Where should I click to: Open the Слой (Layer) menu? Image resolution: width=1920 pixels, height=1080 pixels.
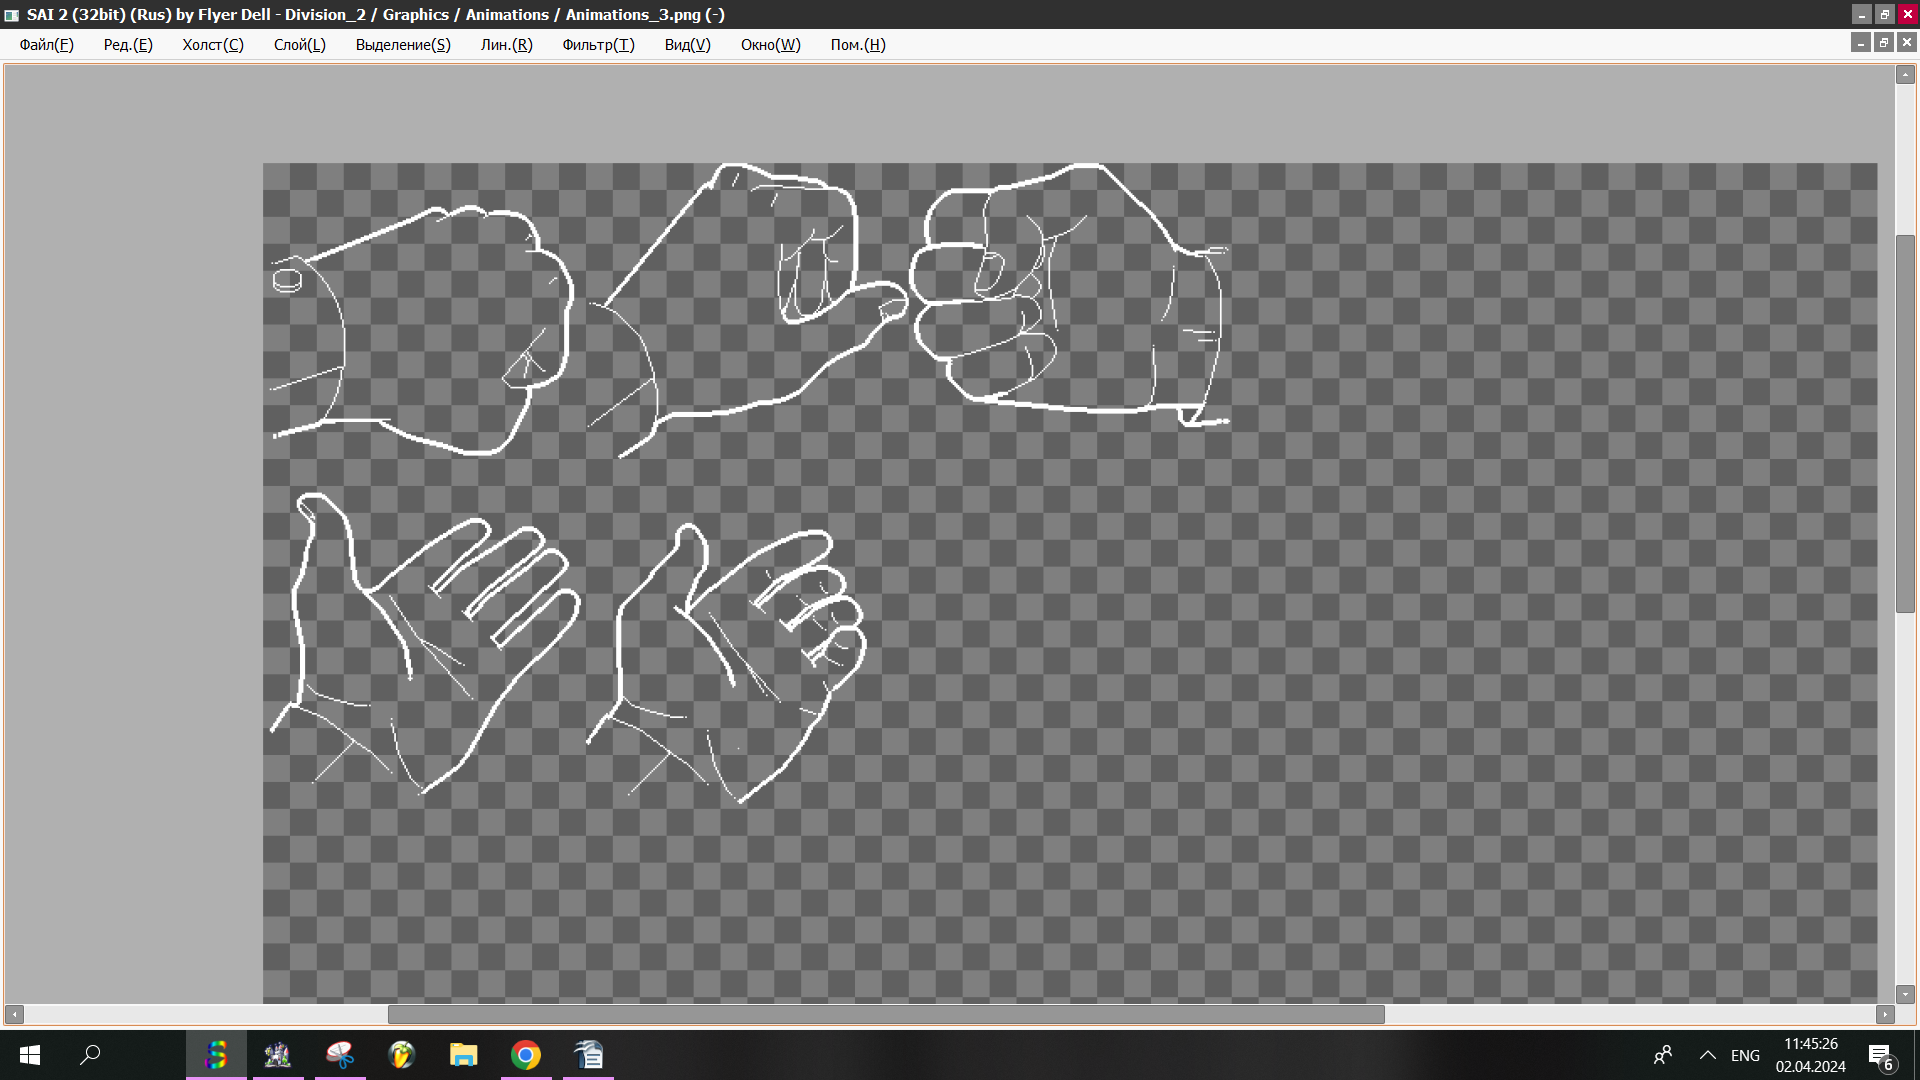[x=299, y=45]
